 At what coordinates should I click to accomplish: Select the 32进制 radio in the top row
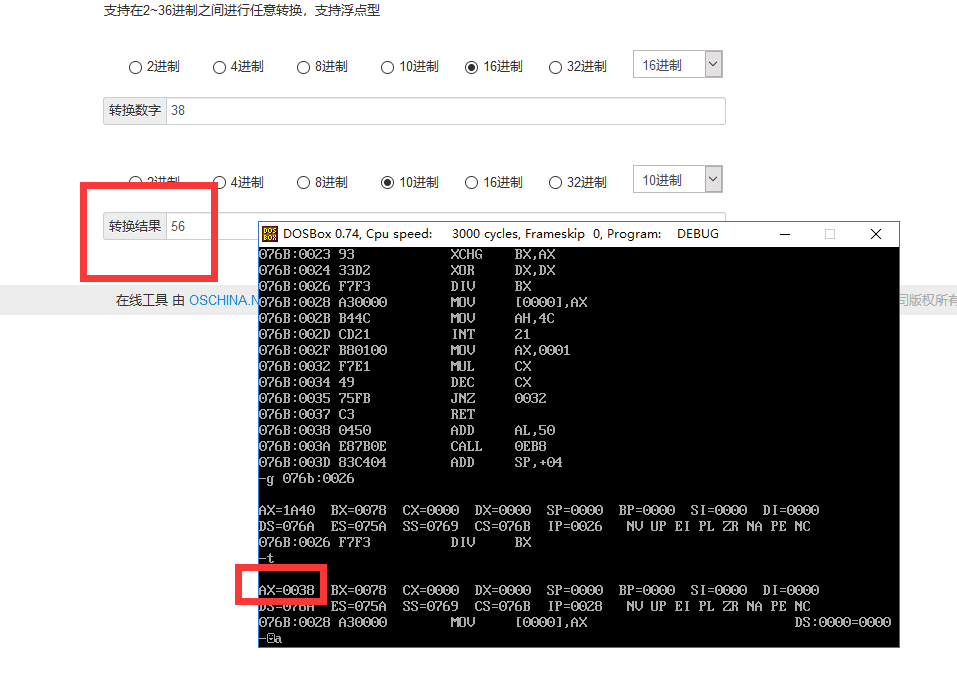pos(555,67)
